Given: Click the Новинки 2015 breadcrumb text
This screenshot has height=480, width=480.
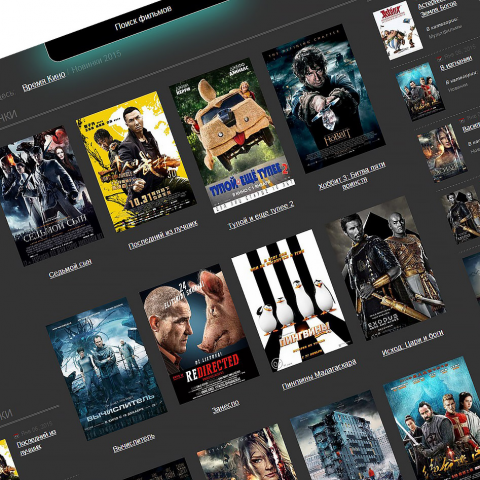Looking at the screenshot, I should click(97, 62).
